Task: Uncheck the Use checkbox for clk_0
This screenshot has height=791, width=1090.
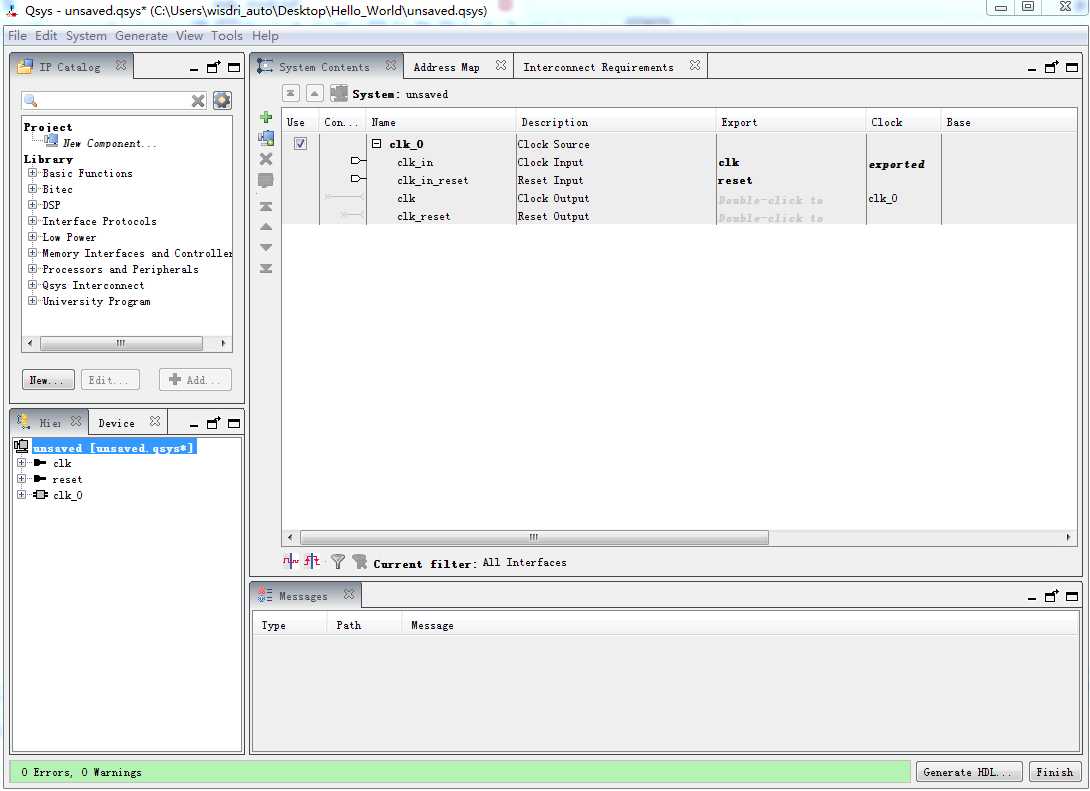Action: tap(300, 143)
